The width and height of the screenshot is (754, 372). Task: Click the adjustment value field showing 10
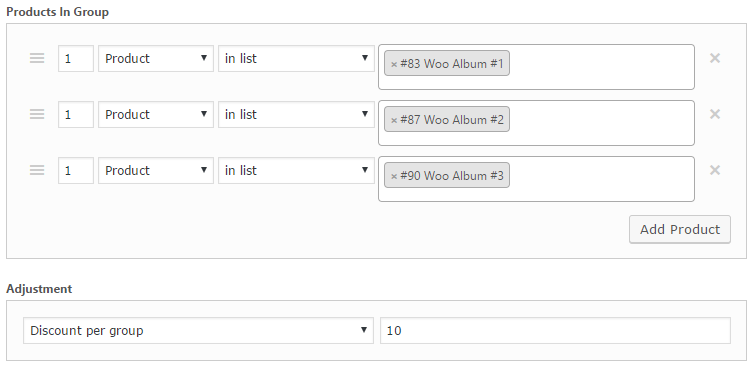[x=555, y=331]
